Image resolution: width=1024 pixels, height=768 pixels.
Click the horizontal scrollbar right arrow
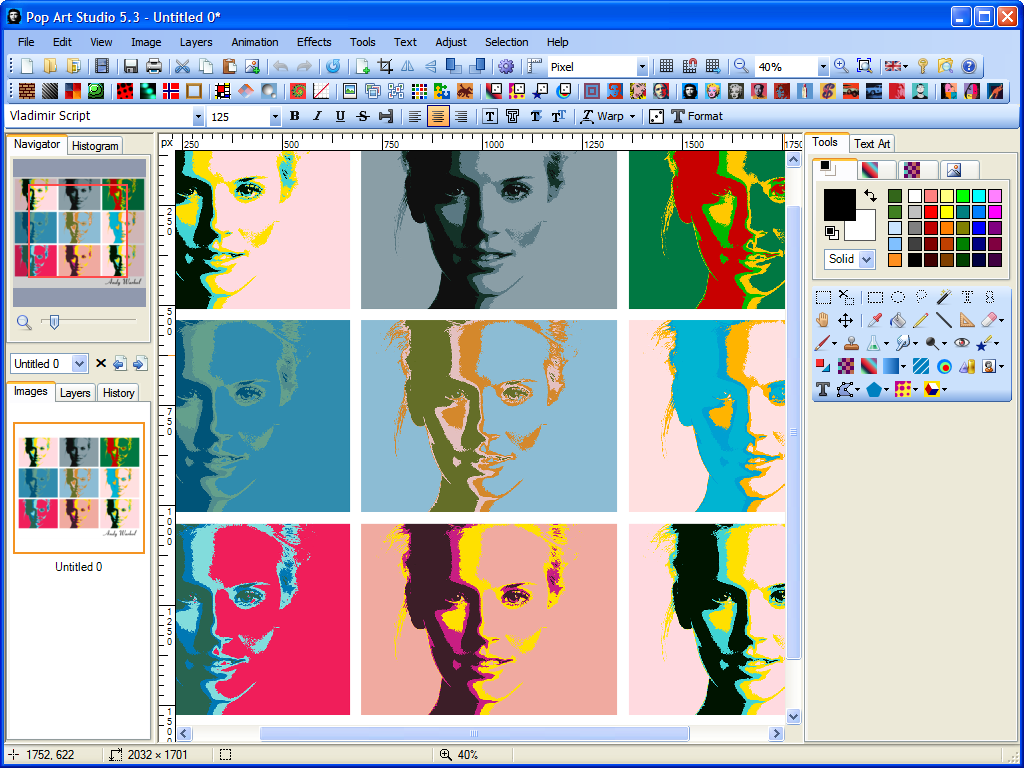[x=776, y=733]
